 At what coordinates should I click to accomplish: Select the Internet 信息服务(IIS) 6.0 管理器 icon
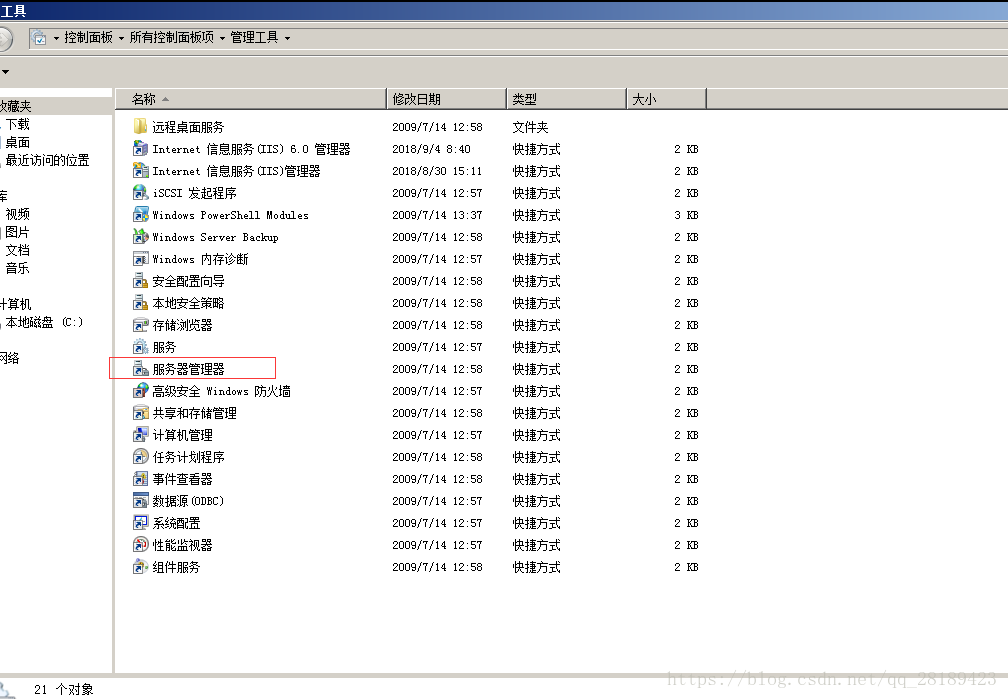tap(140, 149)
